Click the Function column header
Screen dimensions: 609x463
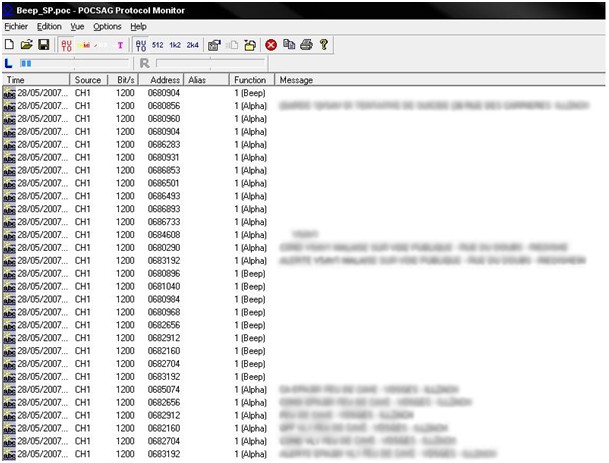[252, 80]
